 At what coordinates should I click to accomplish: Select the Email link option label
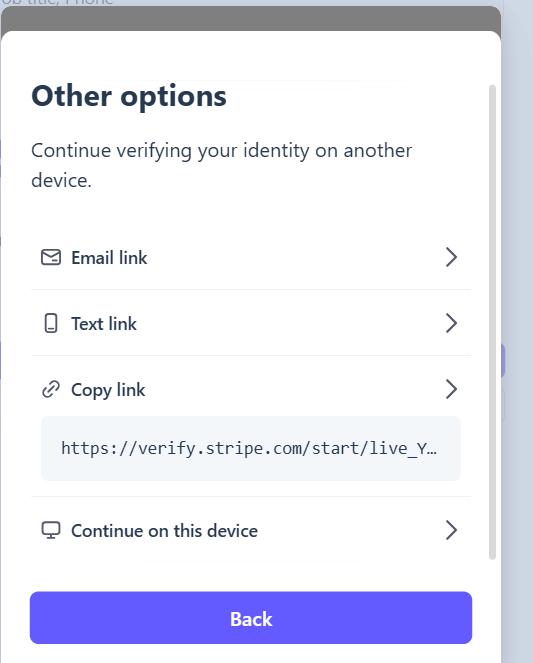109,258
